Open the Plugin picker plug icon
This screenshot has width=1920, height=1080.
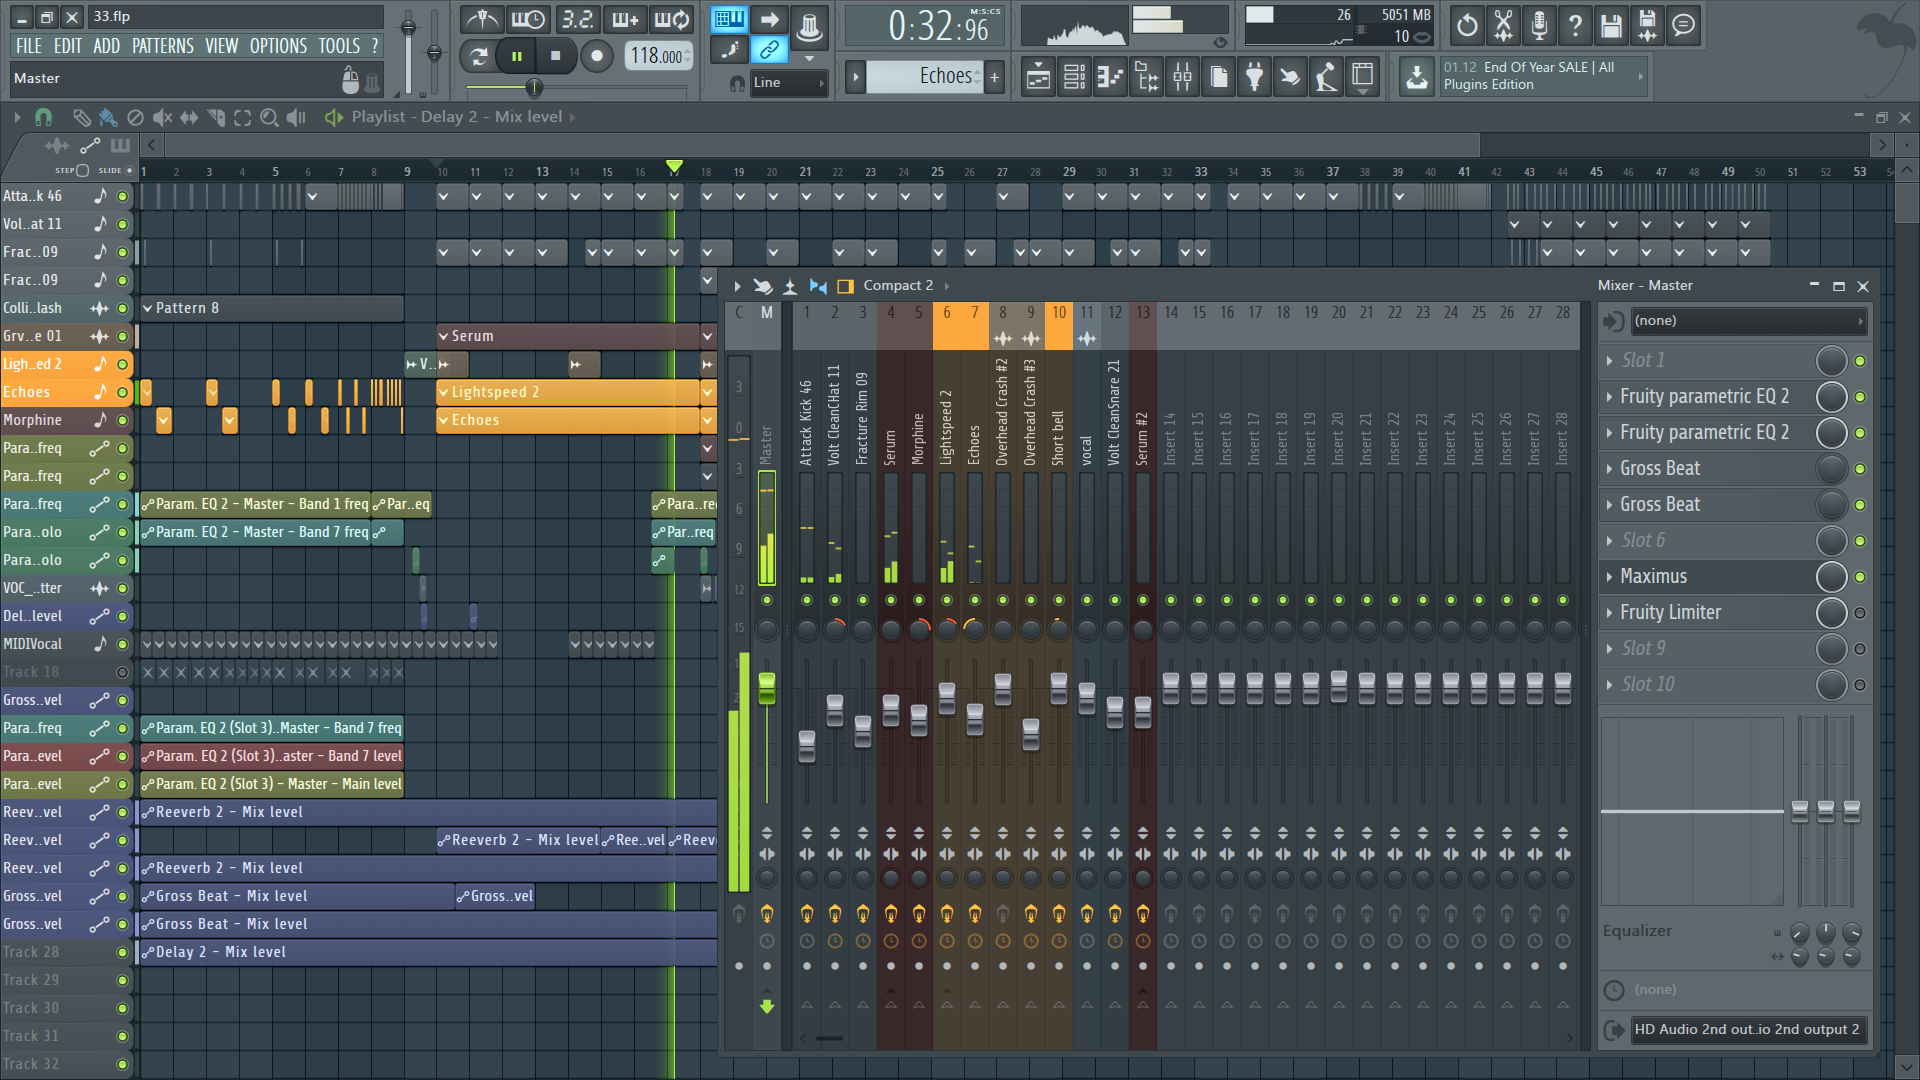tap(1254, 77)
